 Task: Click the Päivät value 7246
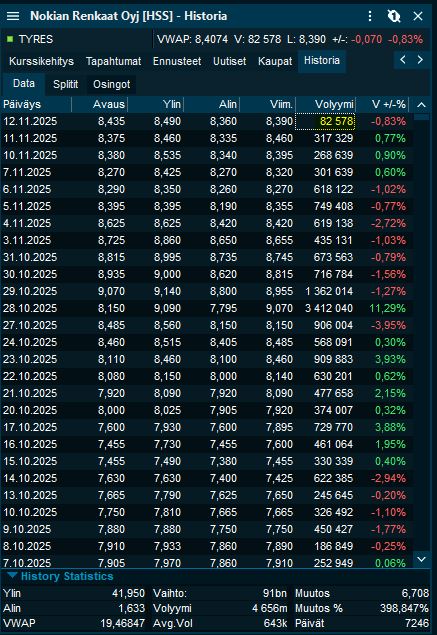tap(417, 624)
